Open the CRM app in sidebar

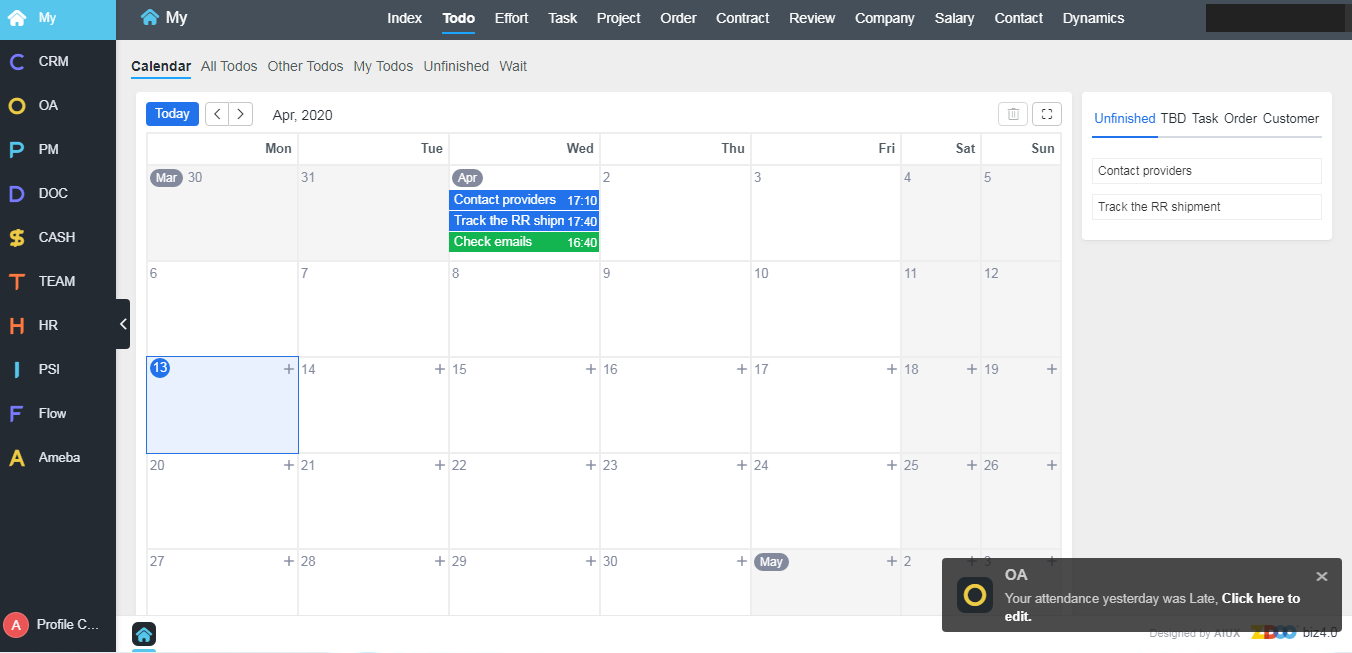pos(58,61)
